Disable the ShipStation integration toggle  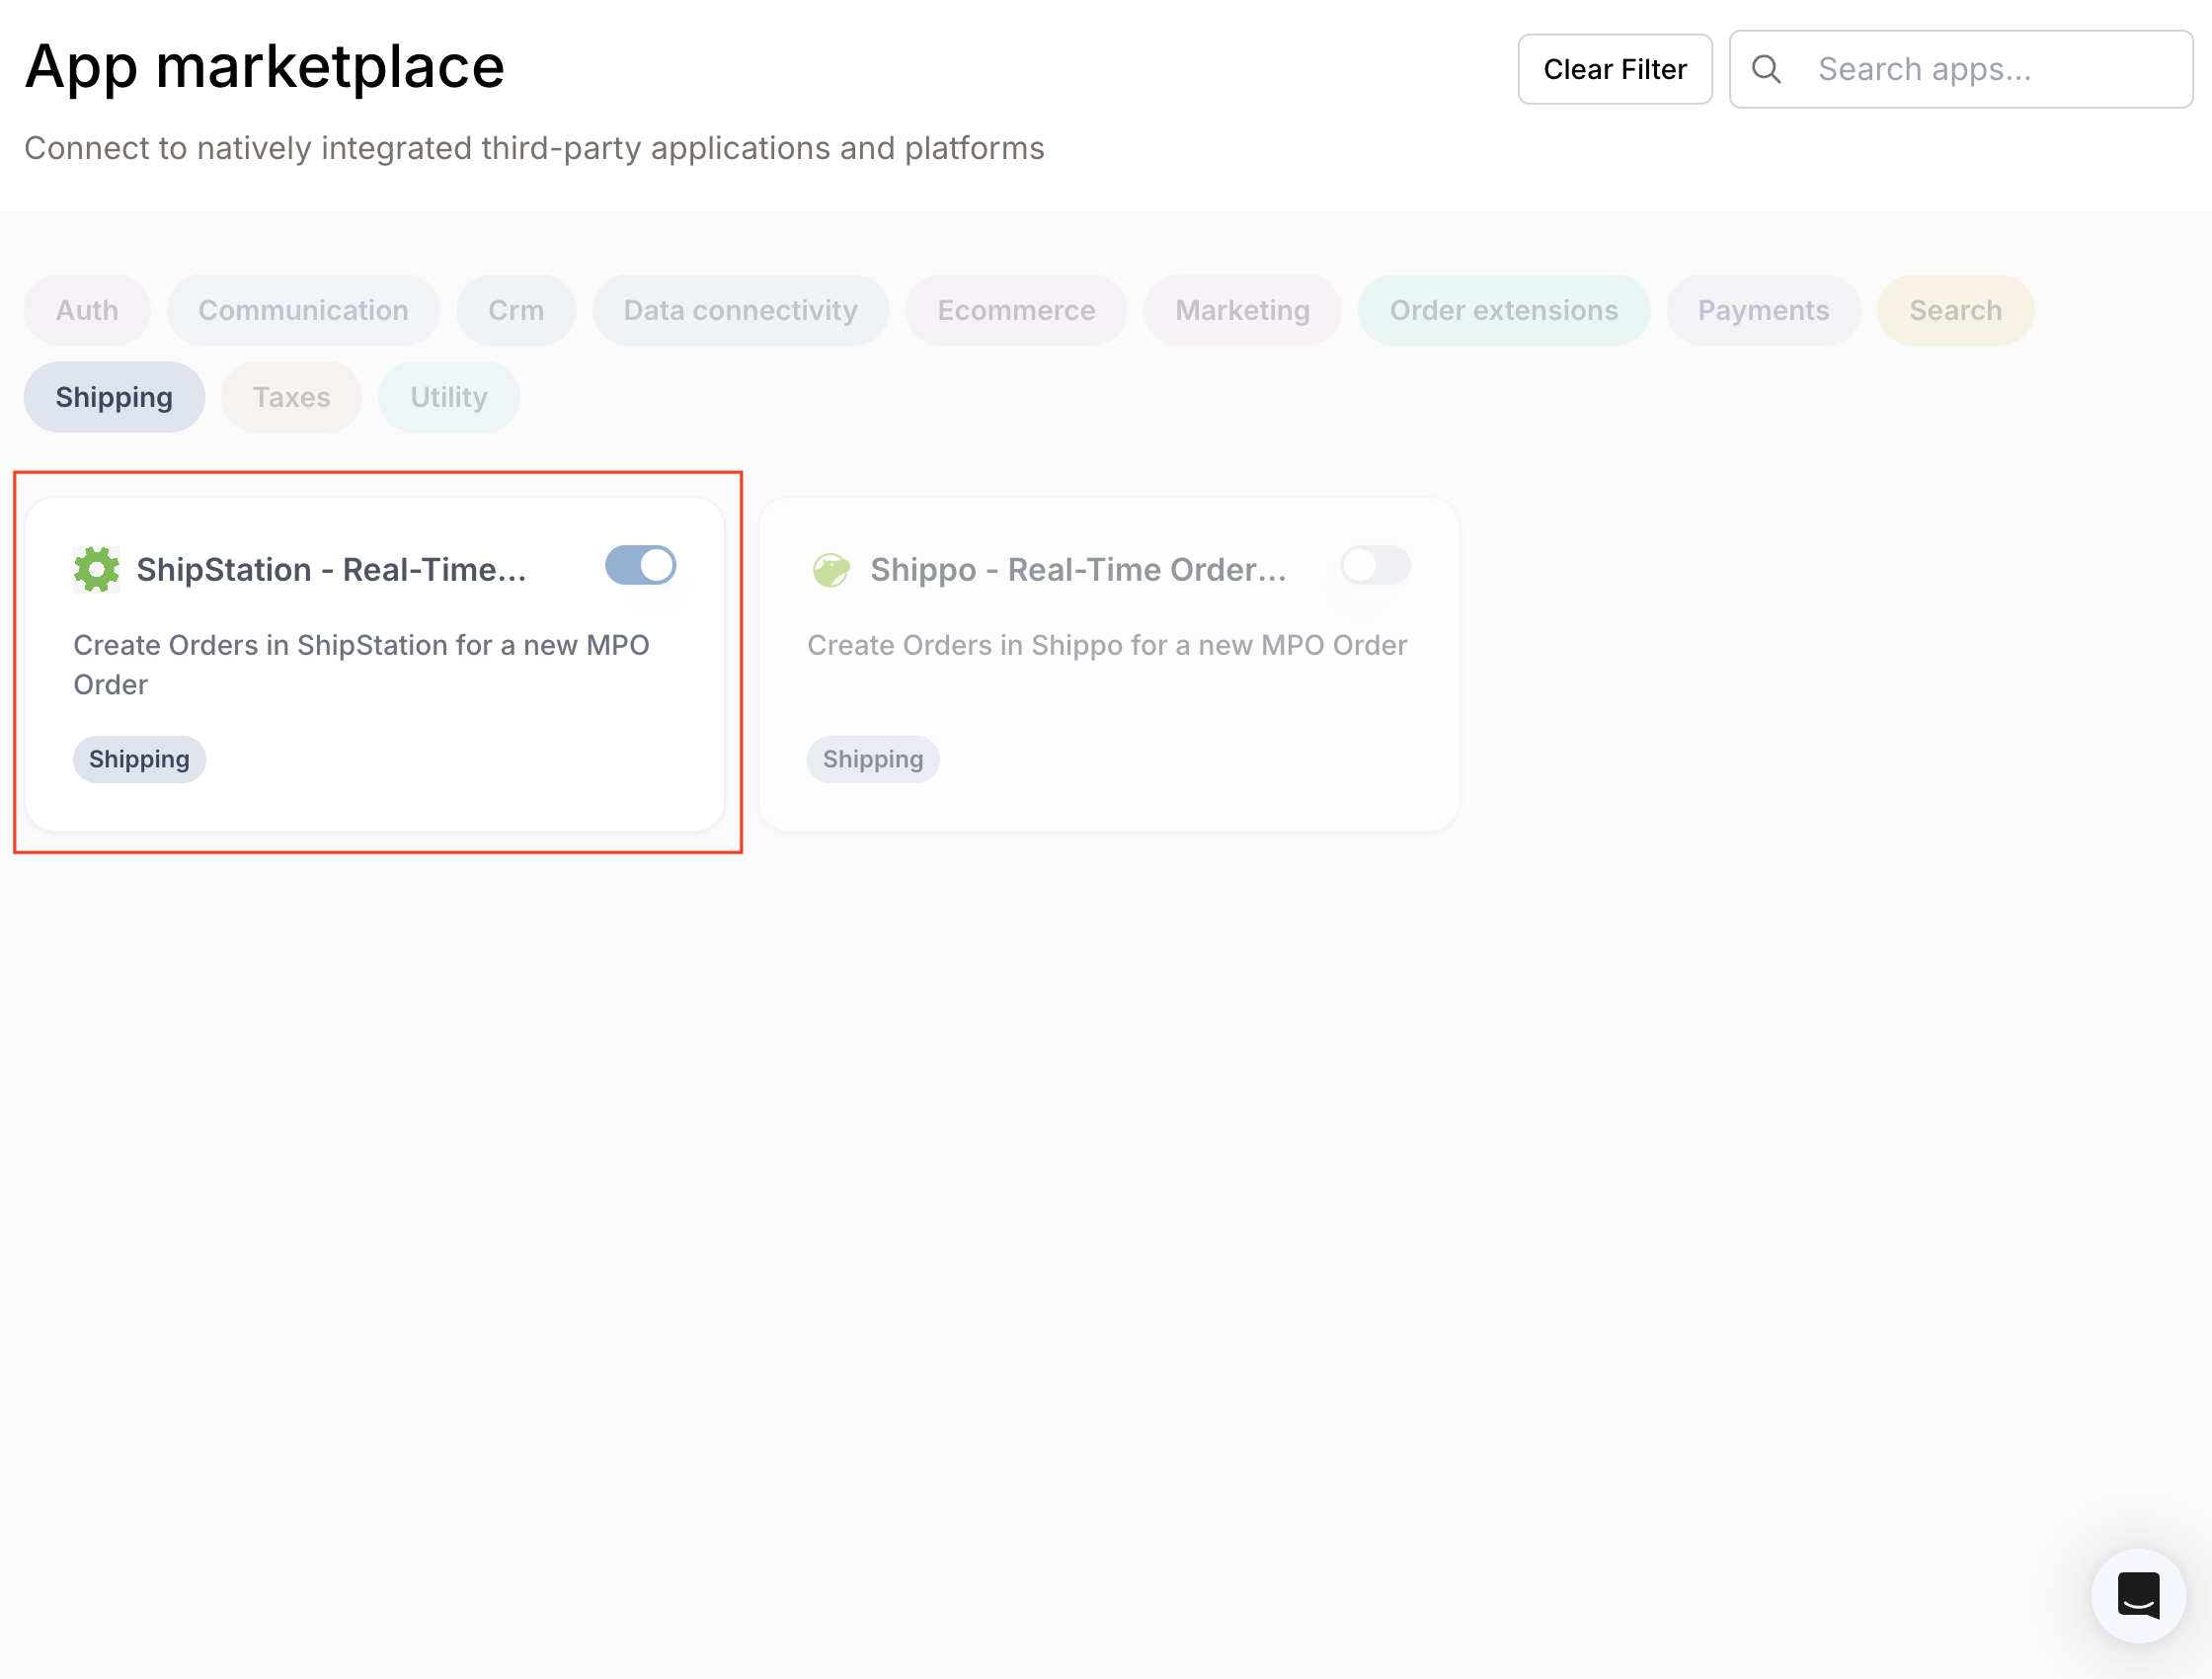[x=640, y=565]
